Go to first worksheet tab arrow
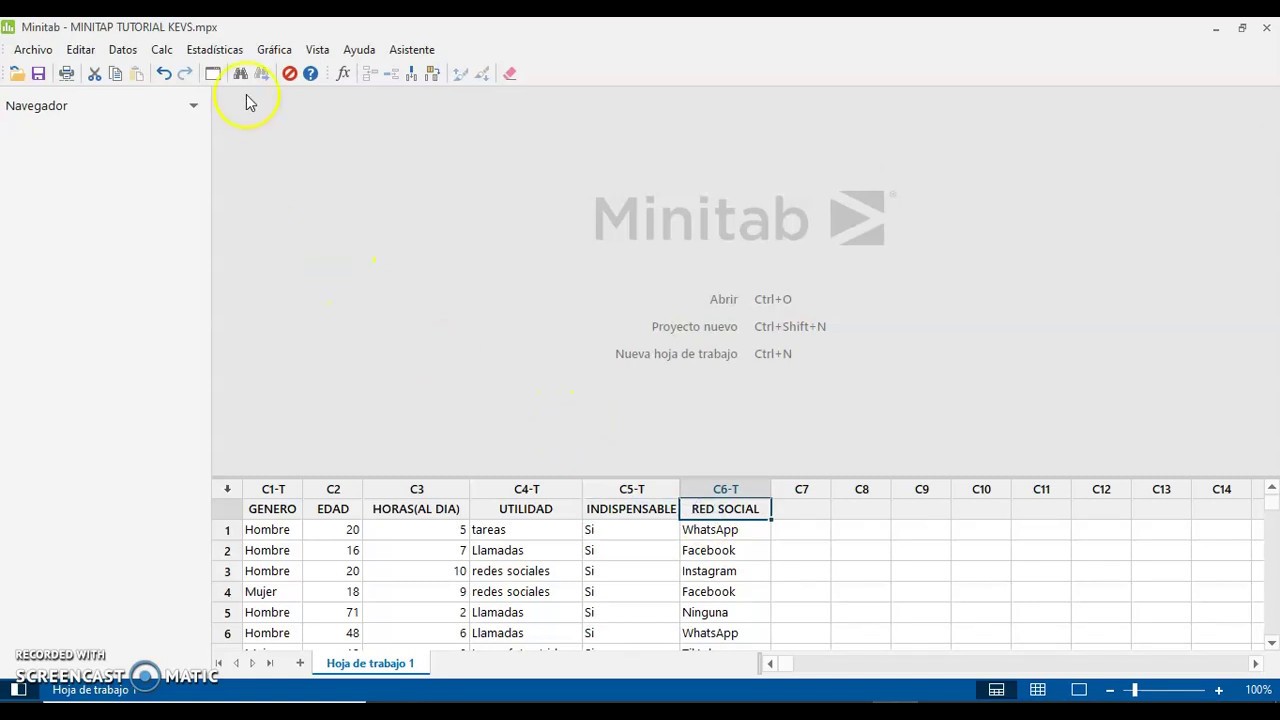Screen dimensions: 1280x720 point(219,663)
